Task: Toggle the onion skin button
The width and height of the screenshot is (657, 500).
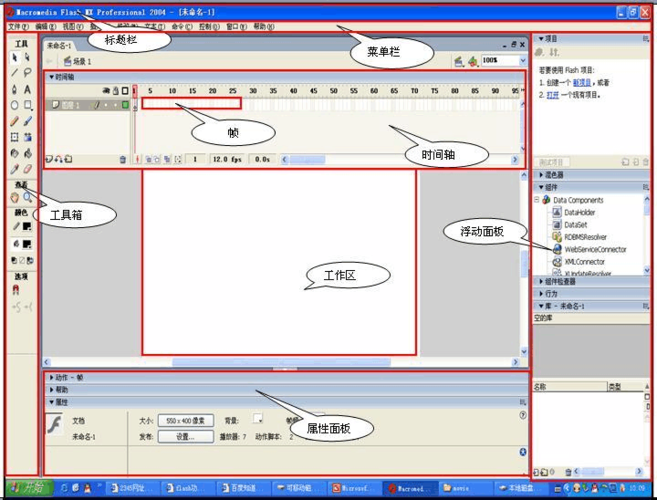Action: click(148, 159)
